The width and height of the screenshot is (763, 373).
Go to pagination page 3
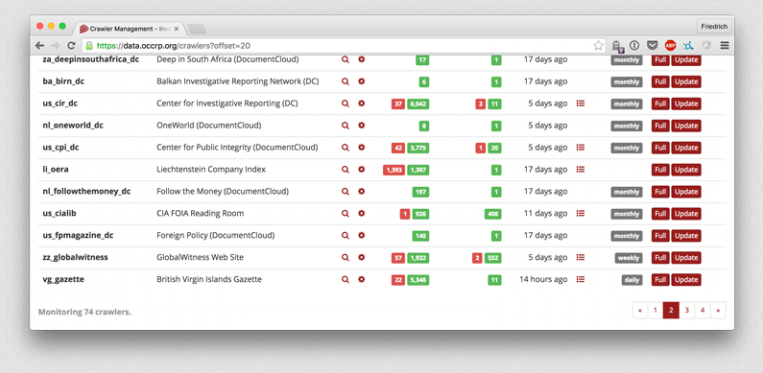tap(687, 310)
